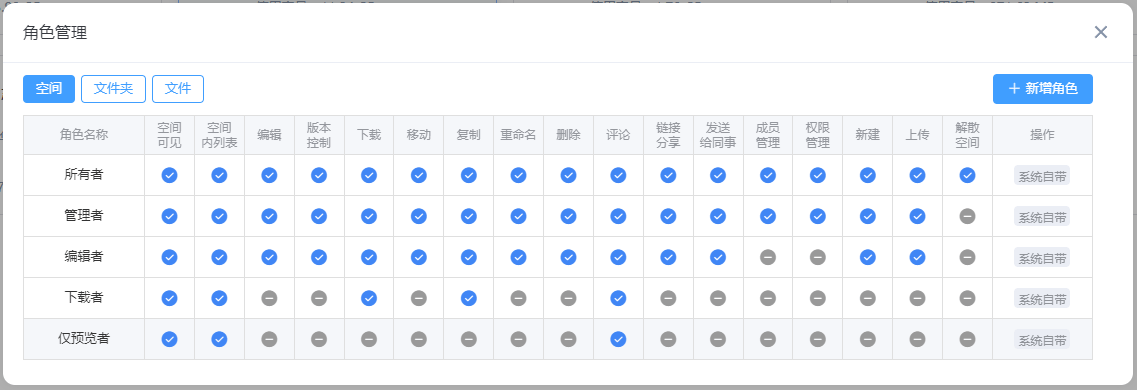Click 仅预览者's 空间内列表 checkmark icon
Screen dimensions: 1137x390
[x=219, y=339]
